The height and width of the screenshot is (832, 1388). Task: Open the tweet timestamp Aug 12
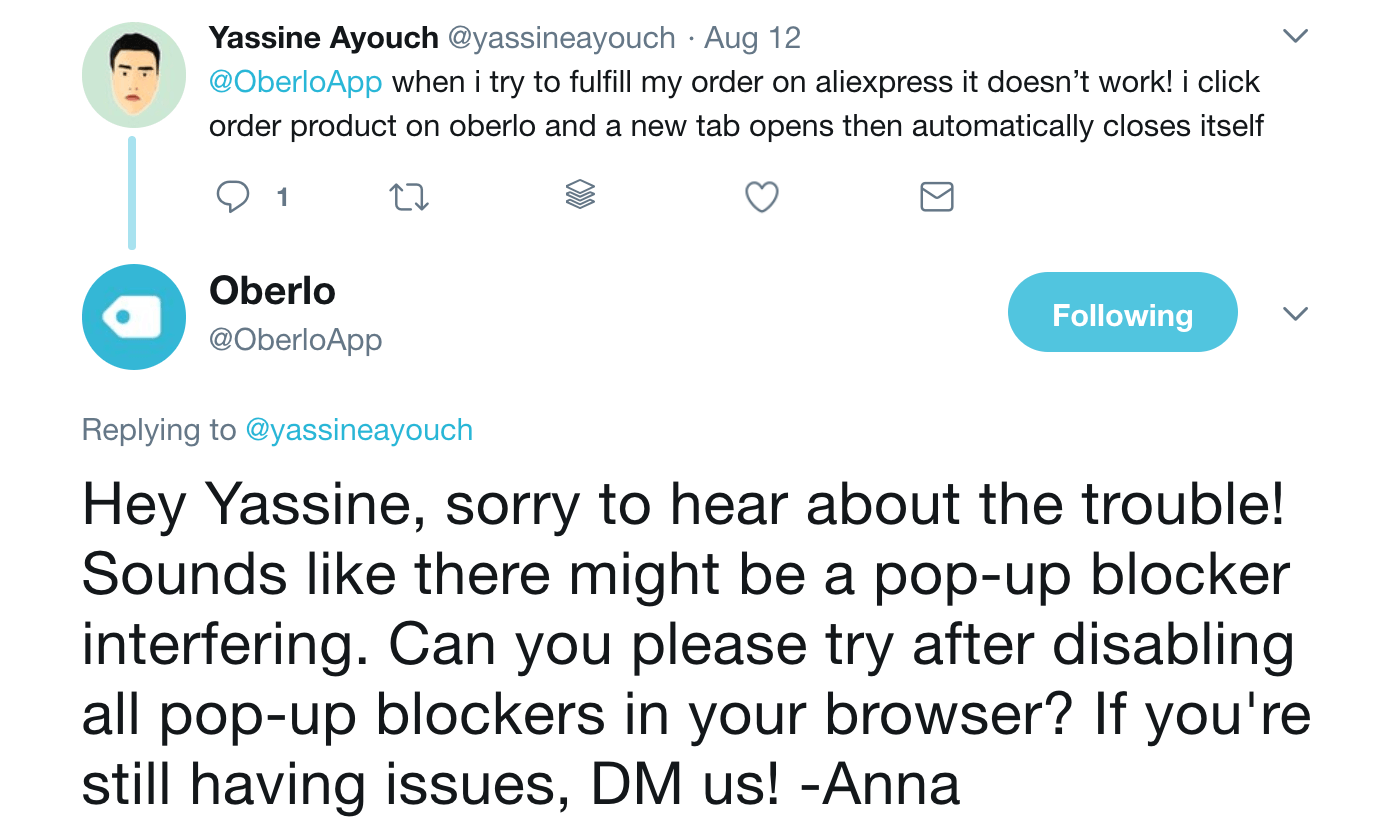(752, 37)
